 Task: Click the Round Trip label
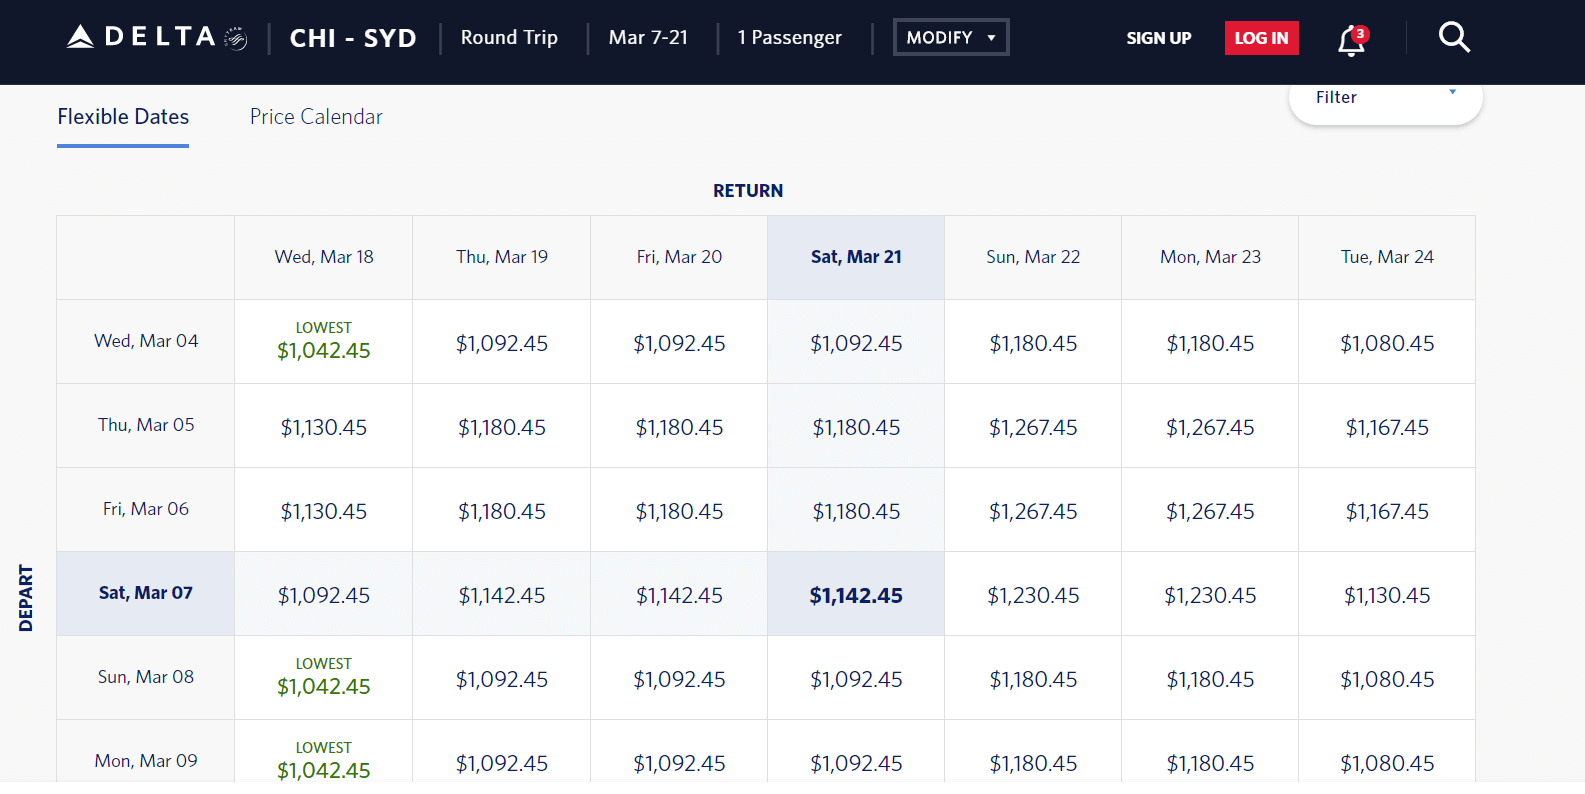[x=509, y=37]
